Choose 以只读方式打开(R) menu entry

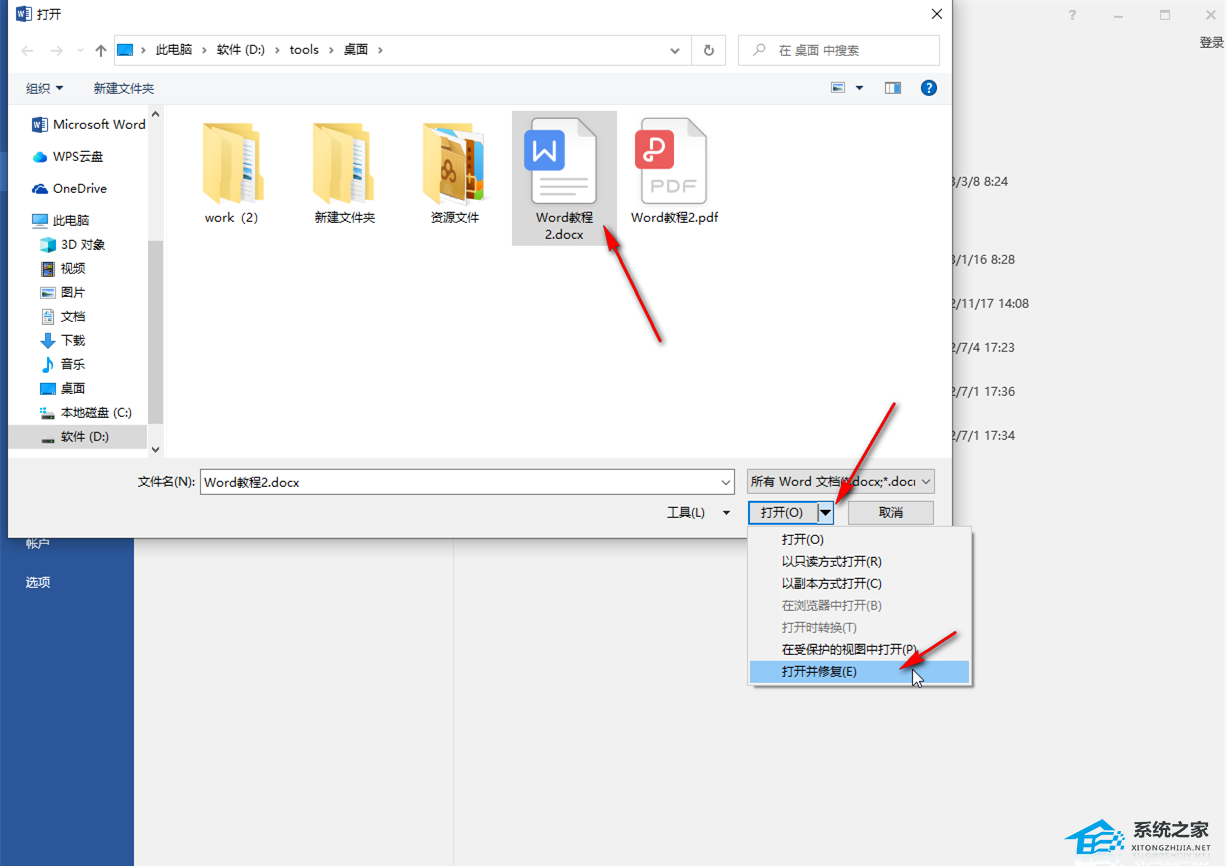859,562
